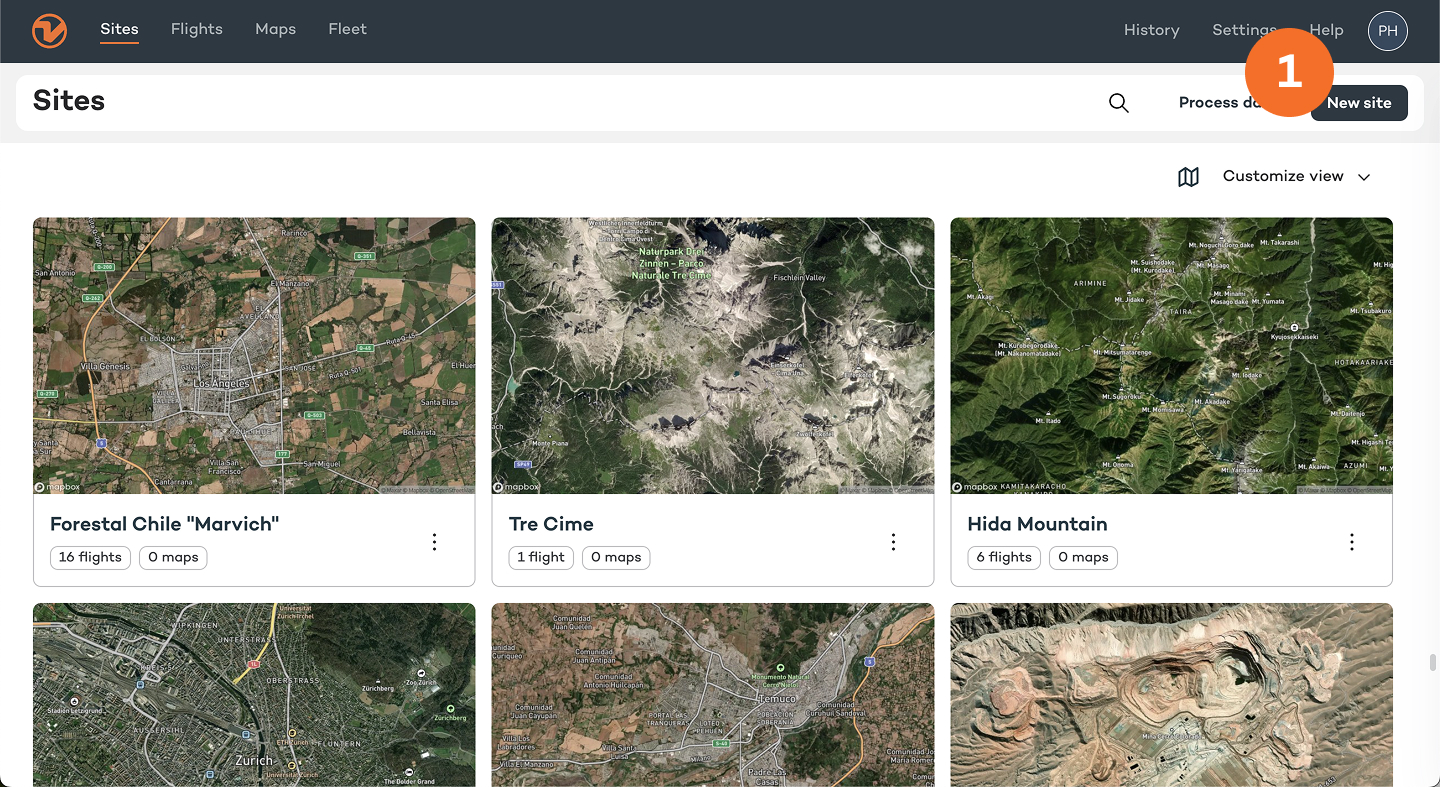Viewport: 1440px width, 787px height.
Task: Open History in the top bar
Action: 1151,30
